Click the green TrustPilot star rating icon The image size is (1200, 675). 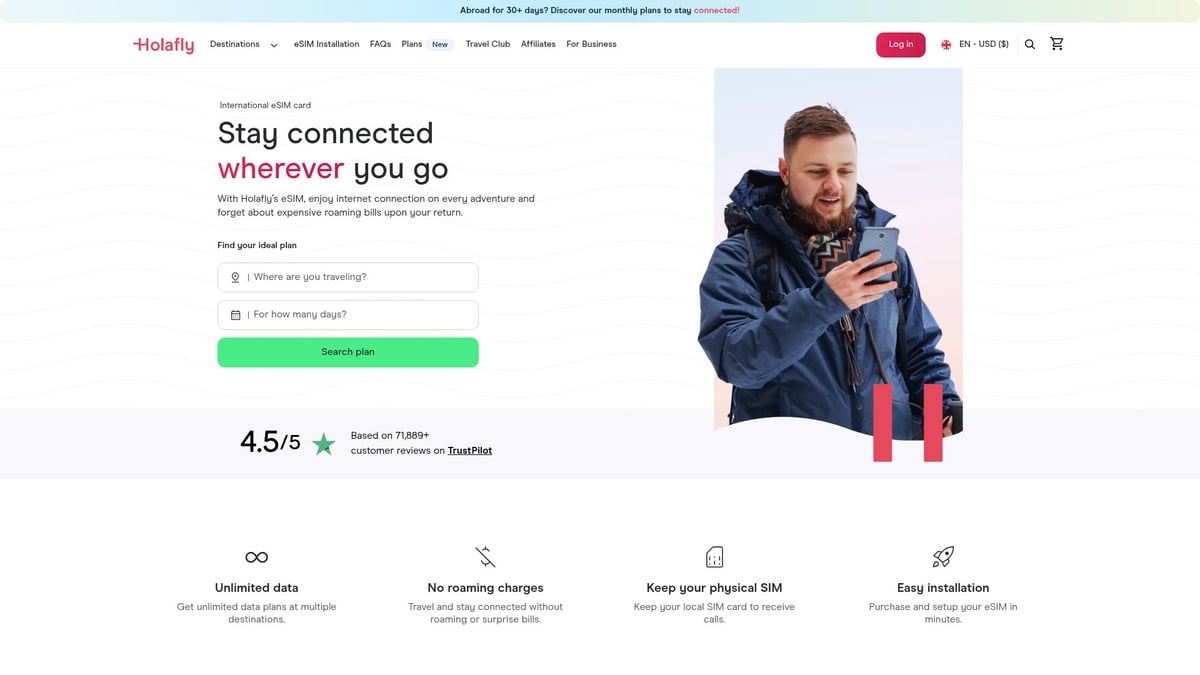point(323,442)
